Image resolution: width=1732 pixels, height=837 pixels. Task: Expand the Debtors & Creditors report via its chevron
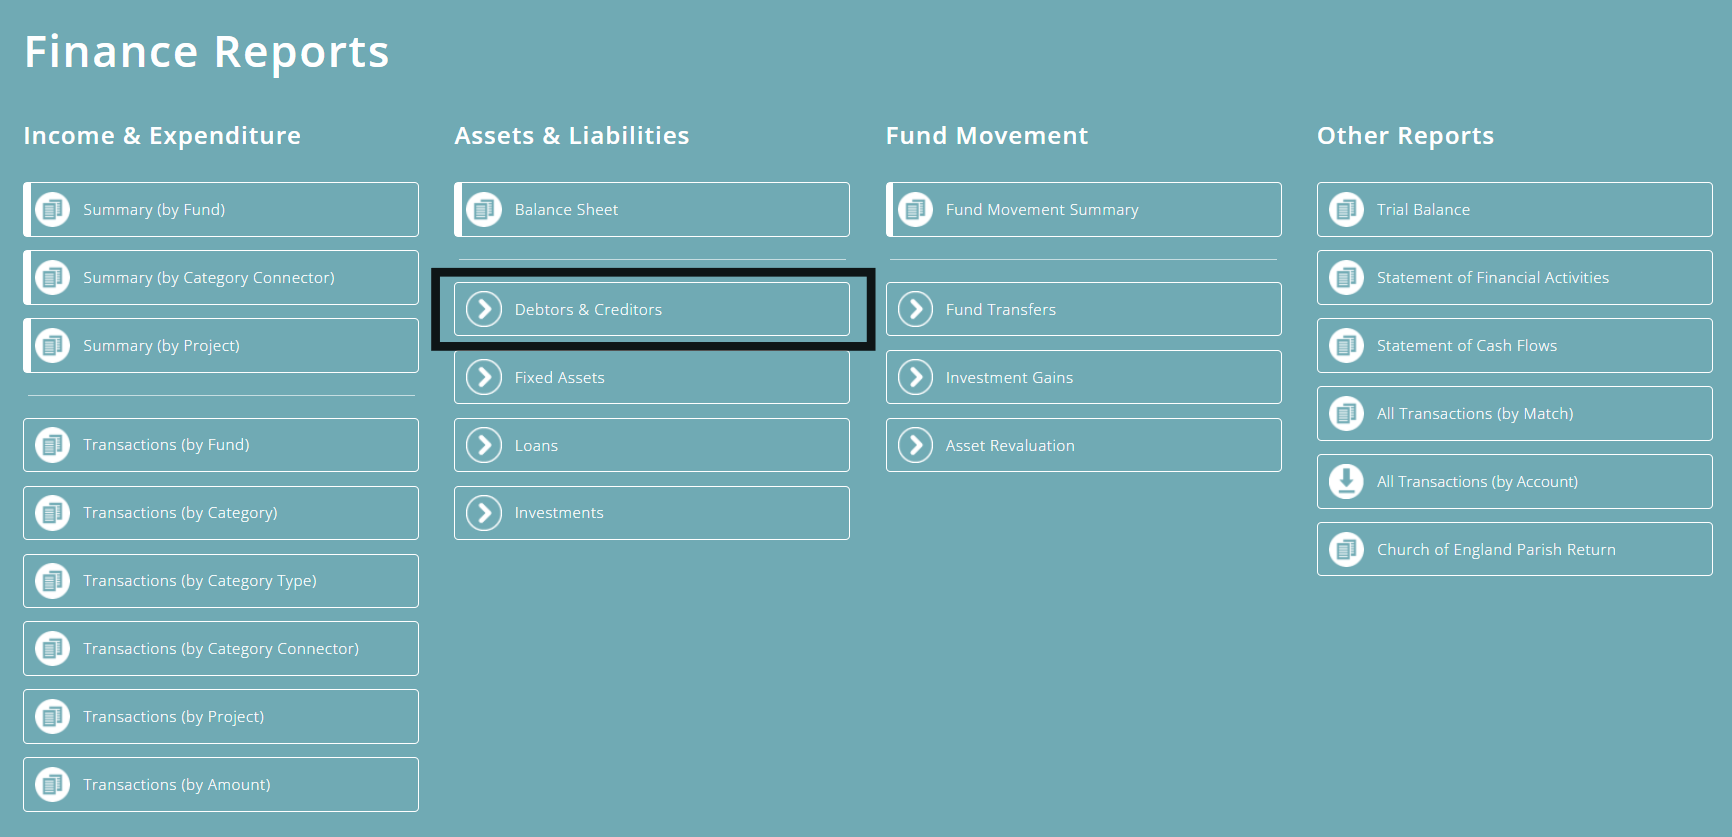(484, 309)
